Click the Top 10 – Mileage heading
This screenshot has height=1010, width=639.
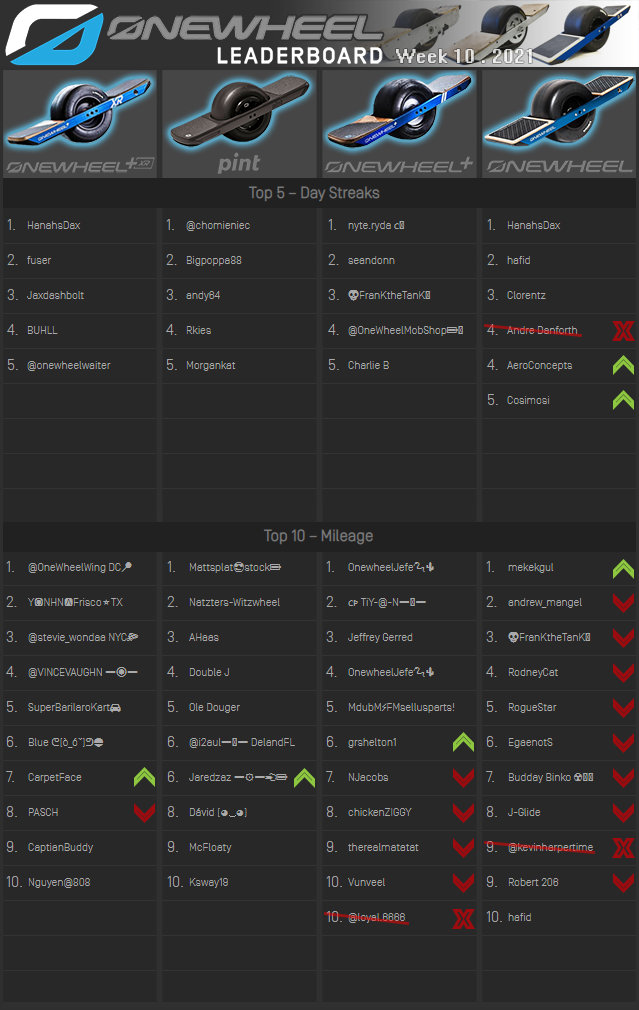coord(318,536)
